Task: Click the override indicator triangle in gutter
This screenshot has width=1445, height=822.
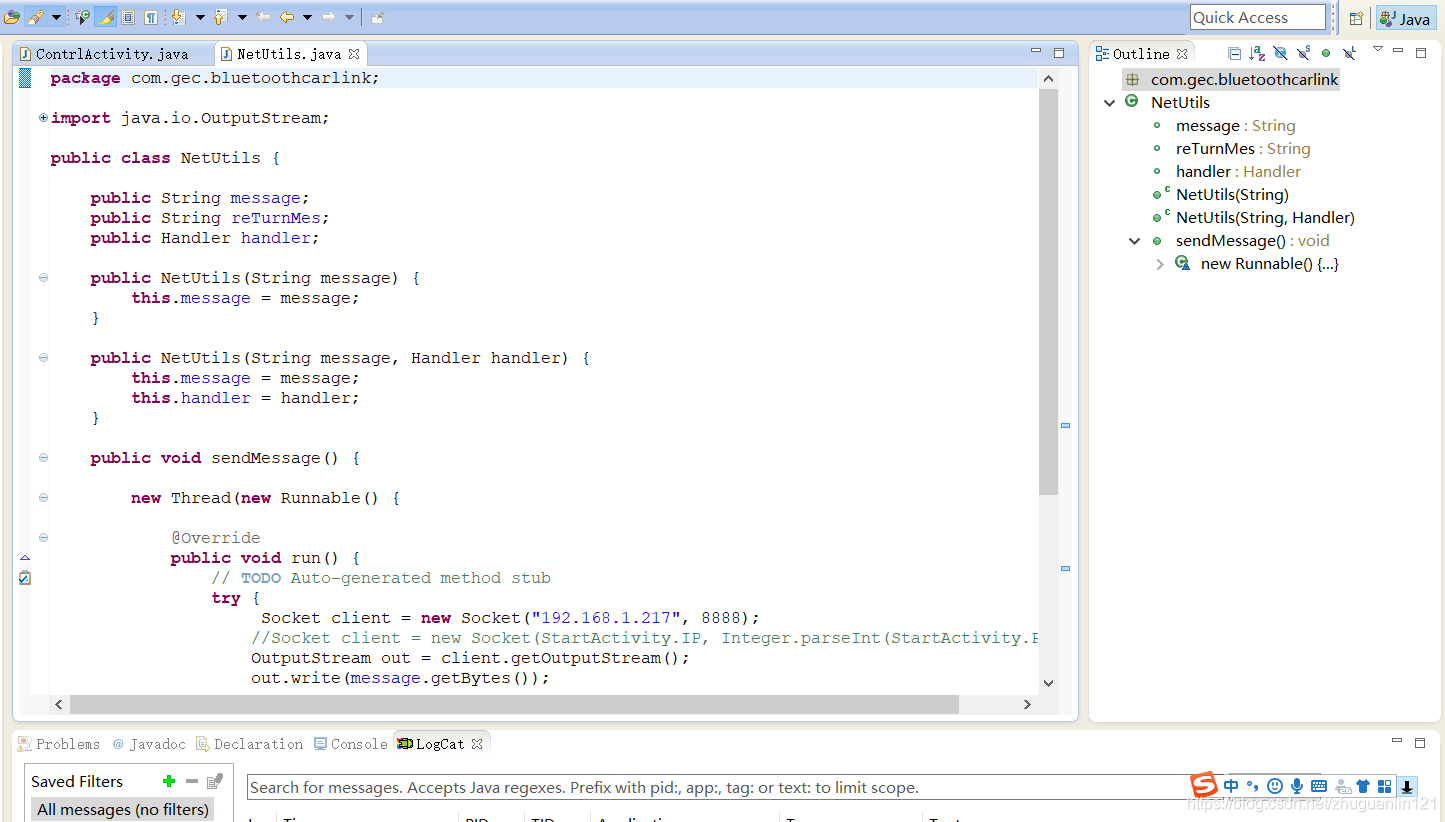Action: [25, 558]
